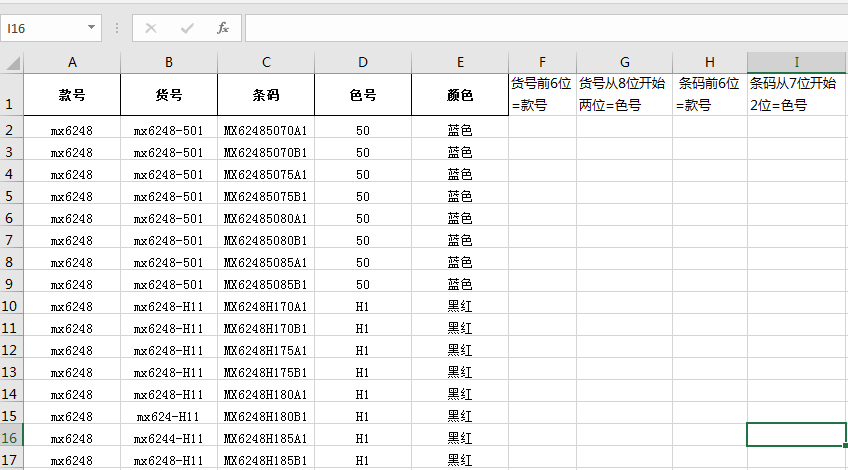Click cell 条码前6位=款号
This screenshot has width=848, height=470.
click(710, 95)
